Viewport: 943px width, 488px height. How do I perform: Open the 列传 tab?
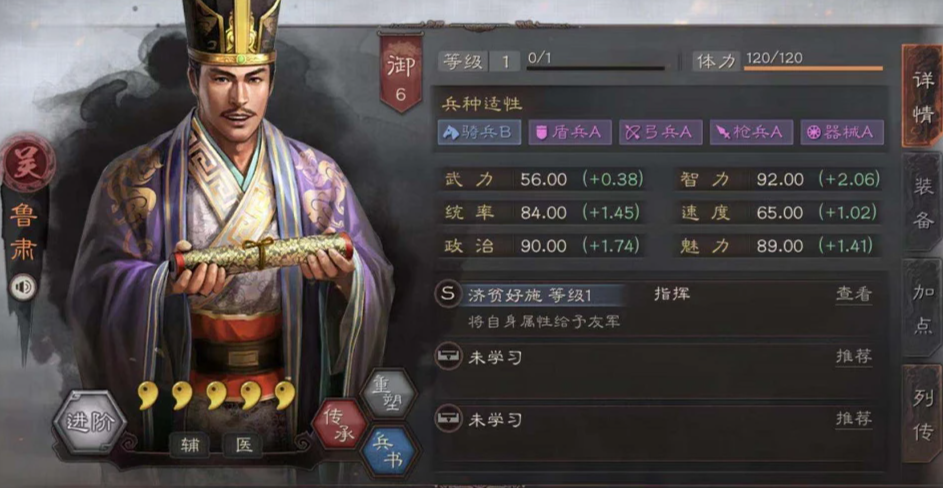pos(923,413)
